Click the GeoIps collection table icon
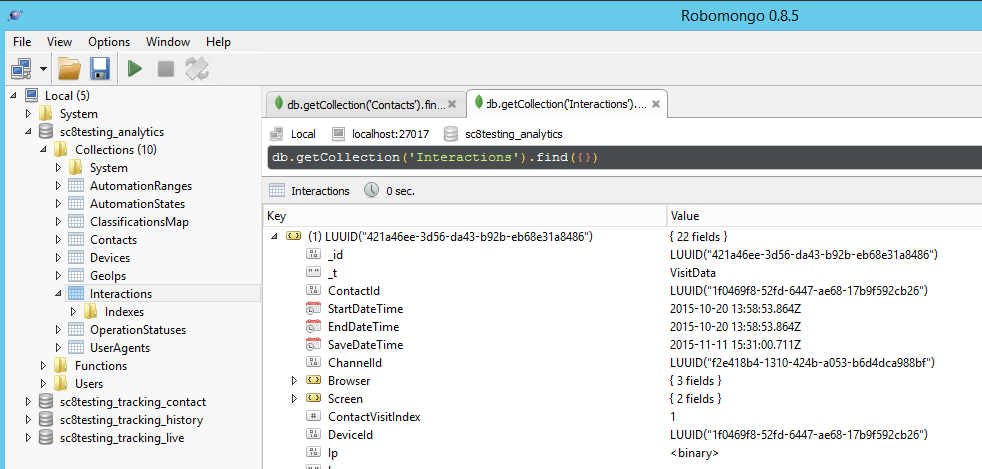This screenshot has height=469, width=982. click(76, 276)
